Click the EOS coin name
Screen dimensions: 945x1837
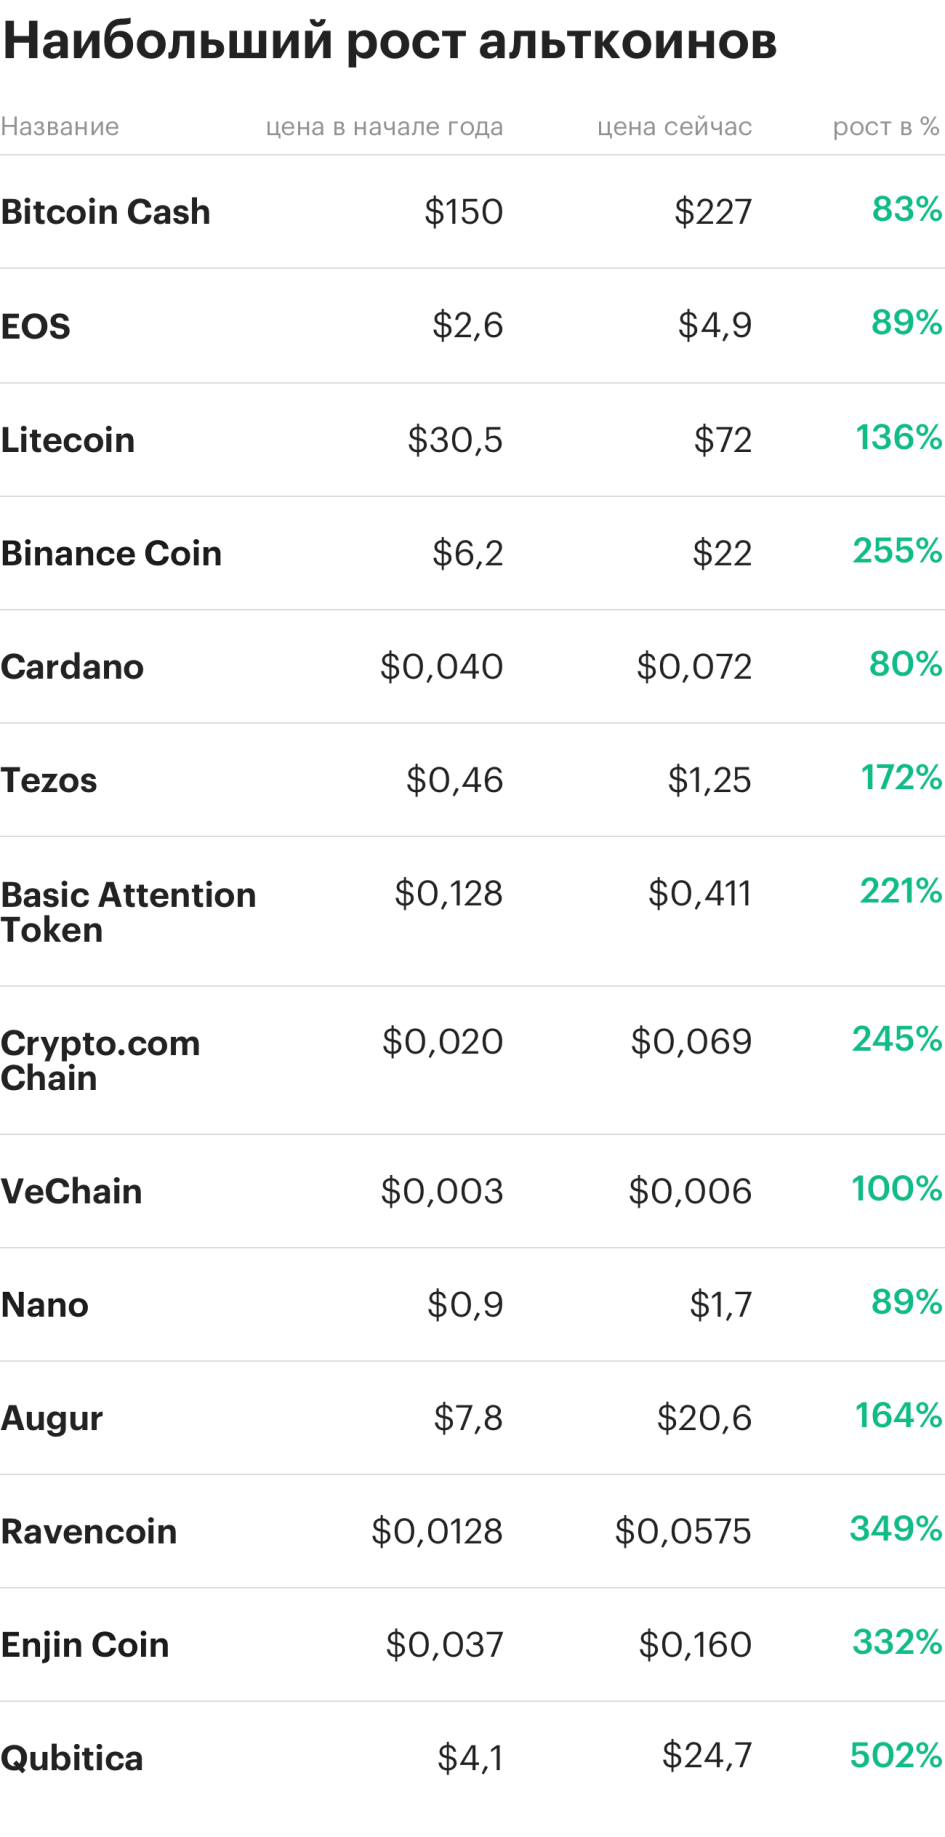click(x=35, y=326)
